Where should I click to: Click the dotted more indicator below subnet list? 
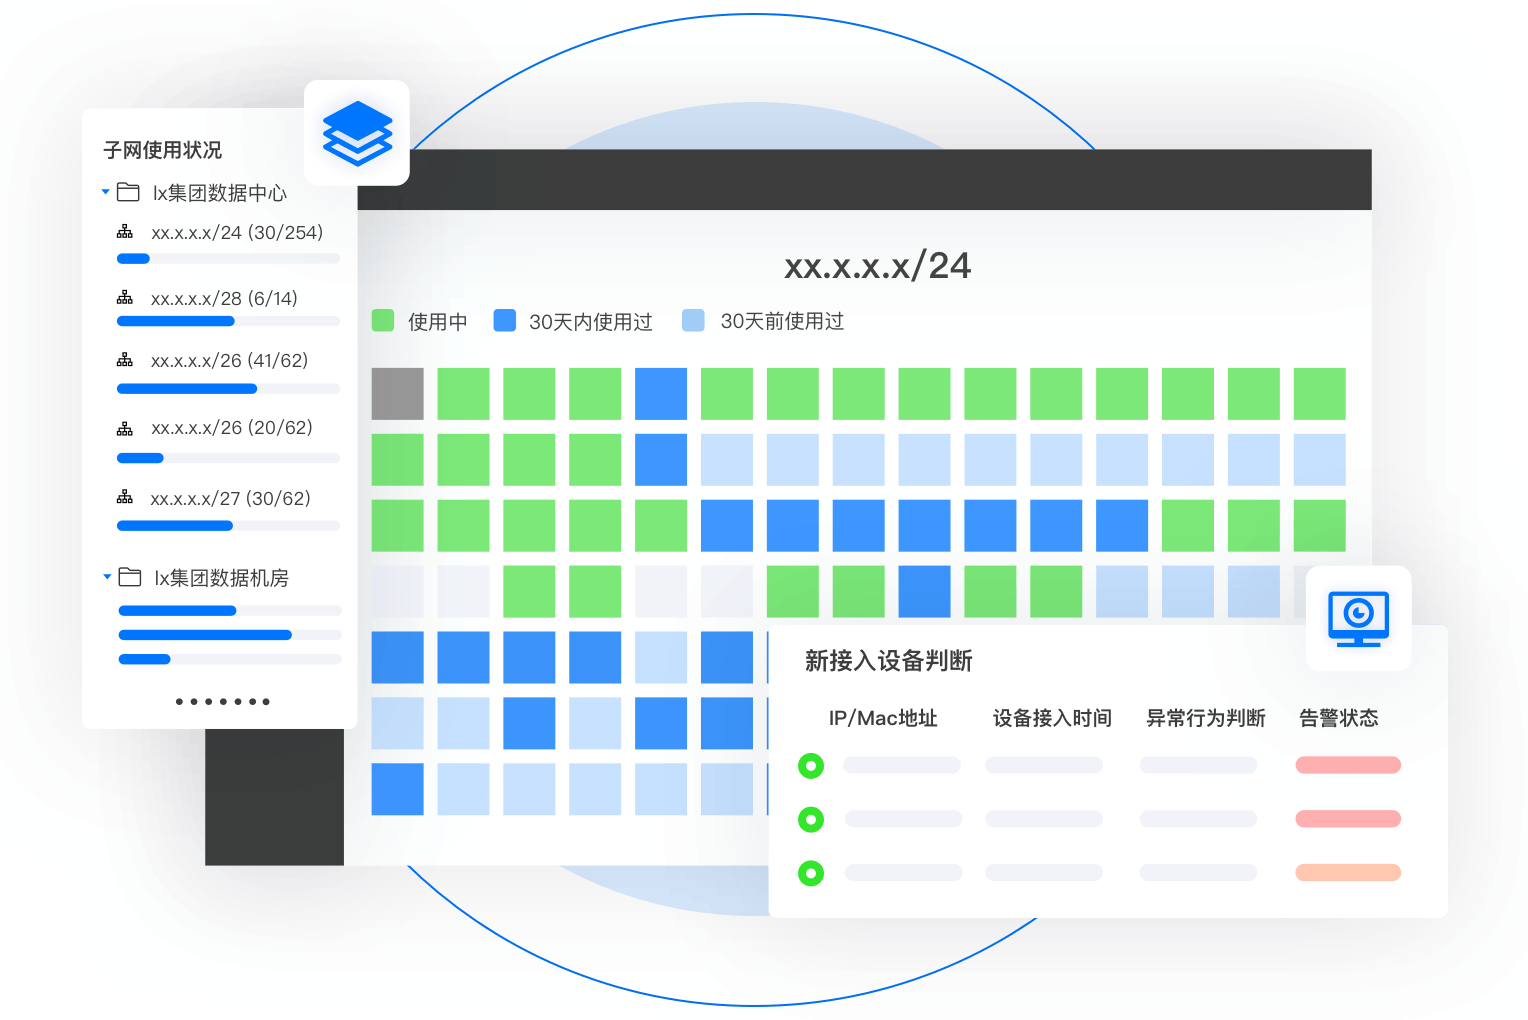(x=222, y=702)
